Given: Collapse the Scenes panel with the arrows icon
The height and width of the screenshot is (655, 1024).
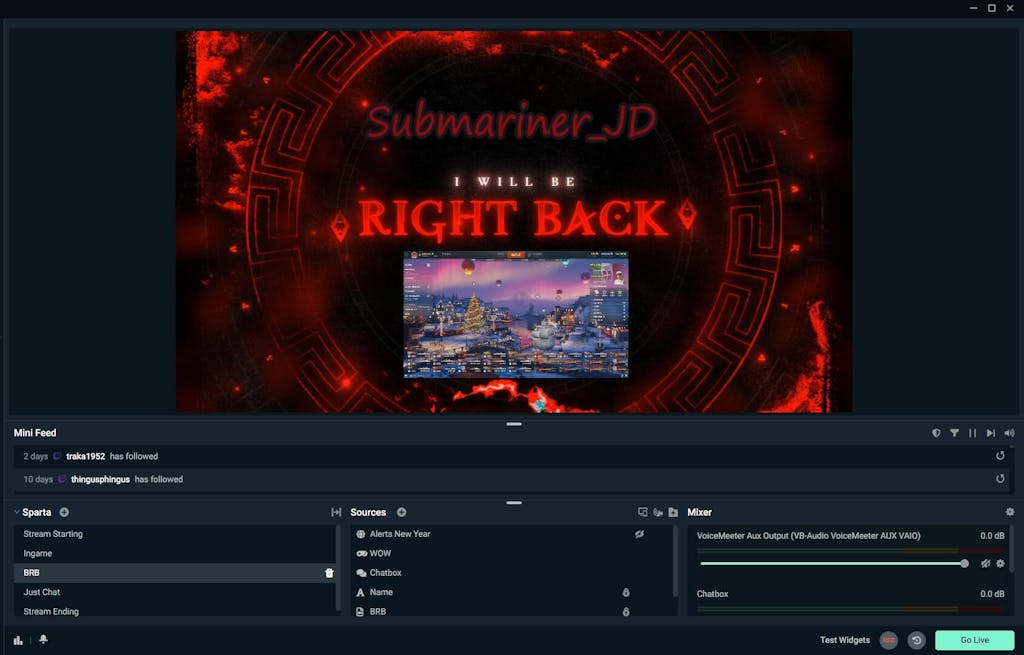Looking at the screenshot, I should point(335,511).
